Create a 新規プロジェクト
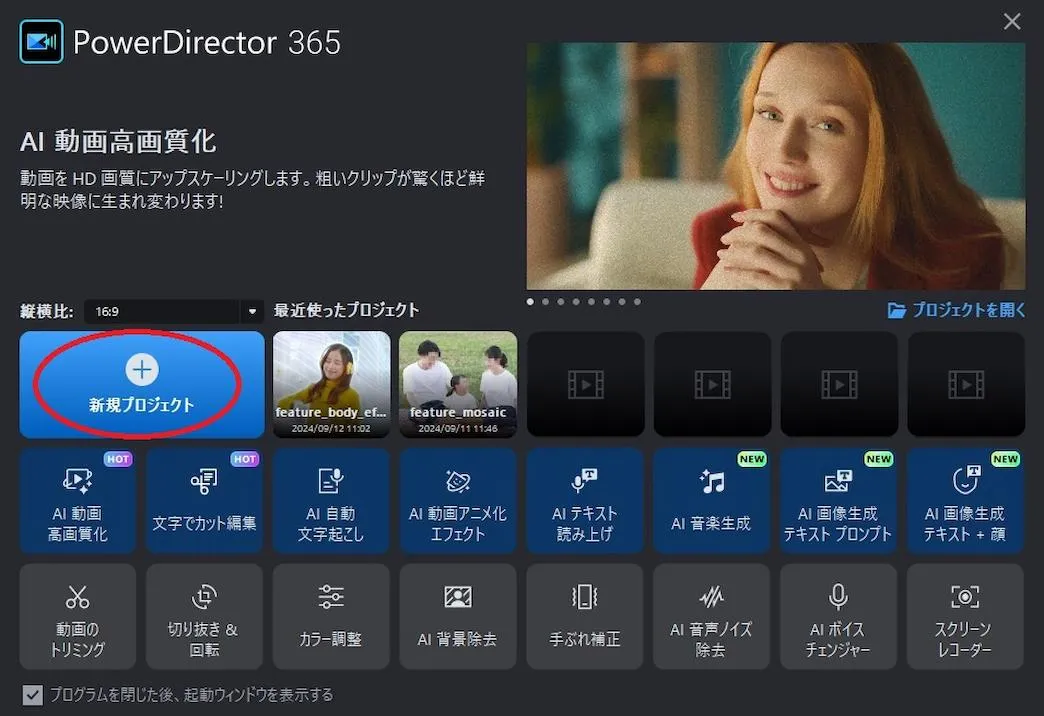The image size is (1044, 716). tap(141, 384)
